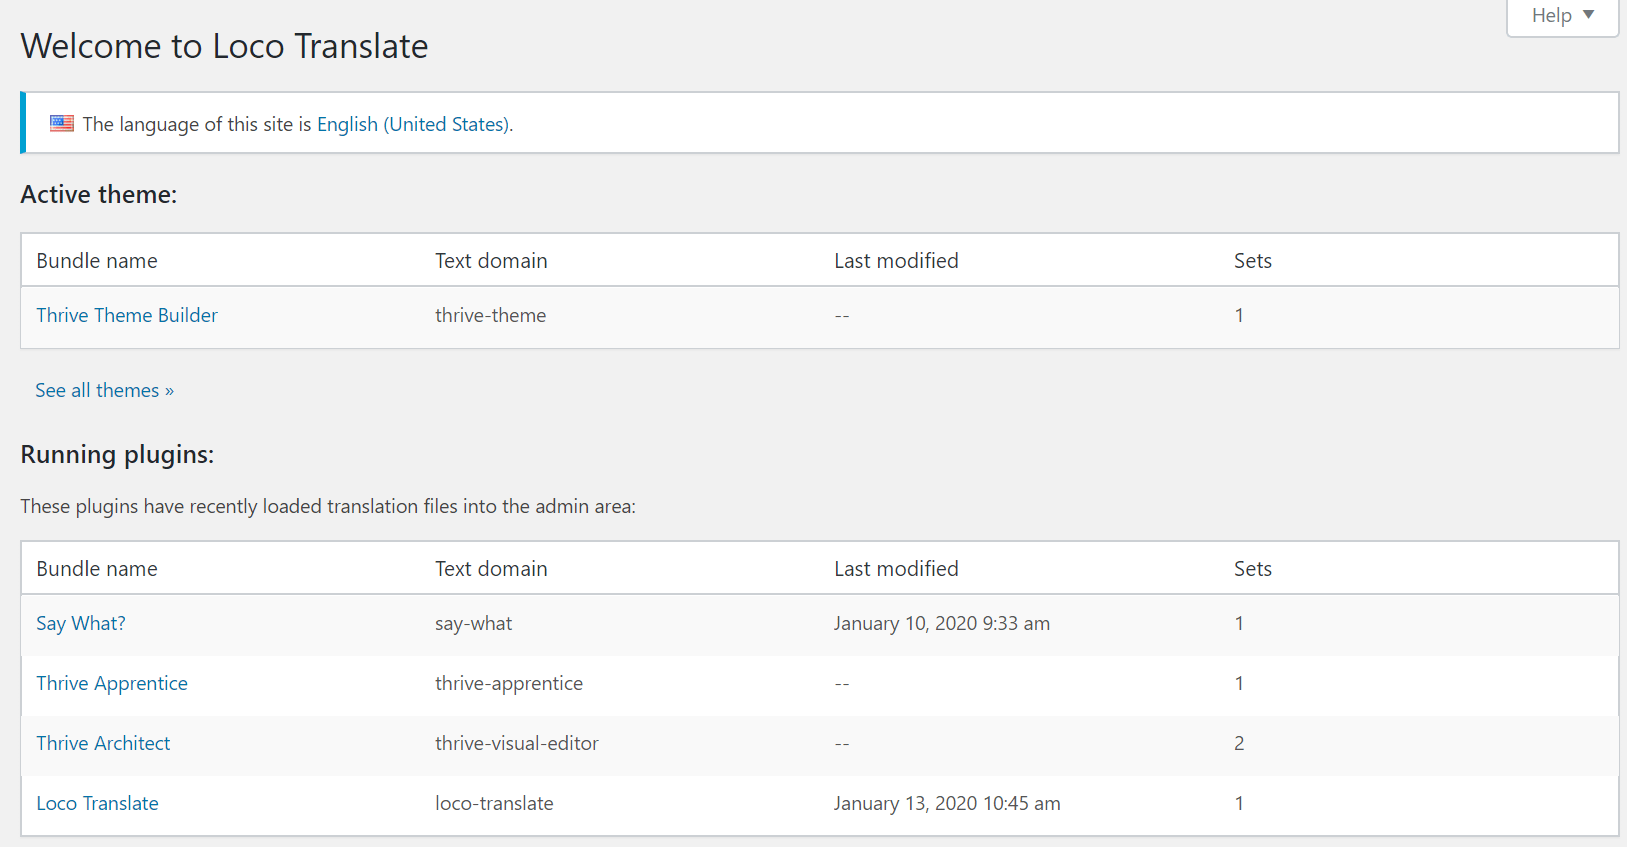Open the Thrive Apprentice plugin bundle
The image size is (1627, 847).
coord(112,683)
